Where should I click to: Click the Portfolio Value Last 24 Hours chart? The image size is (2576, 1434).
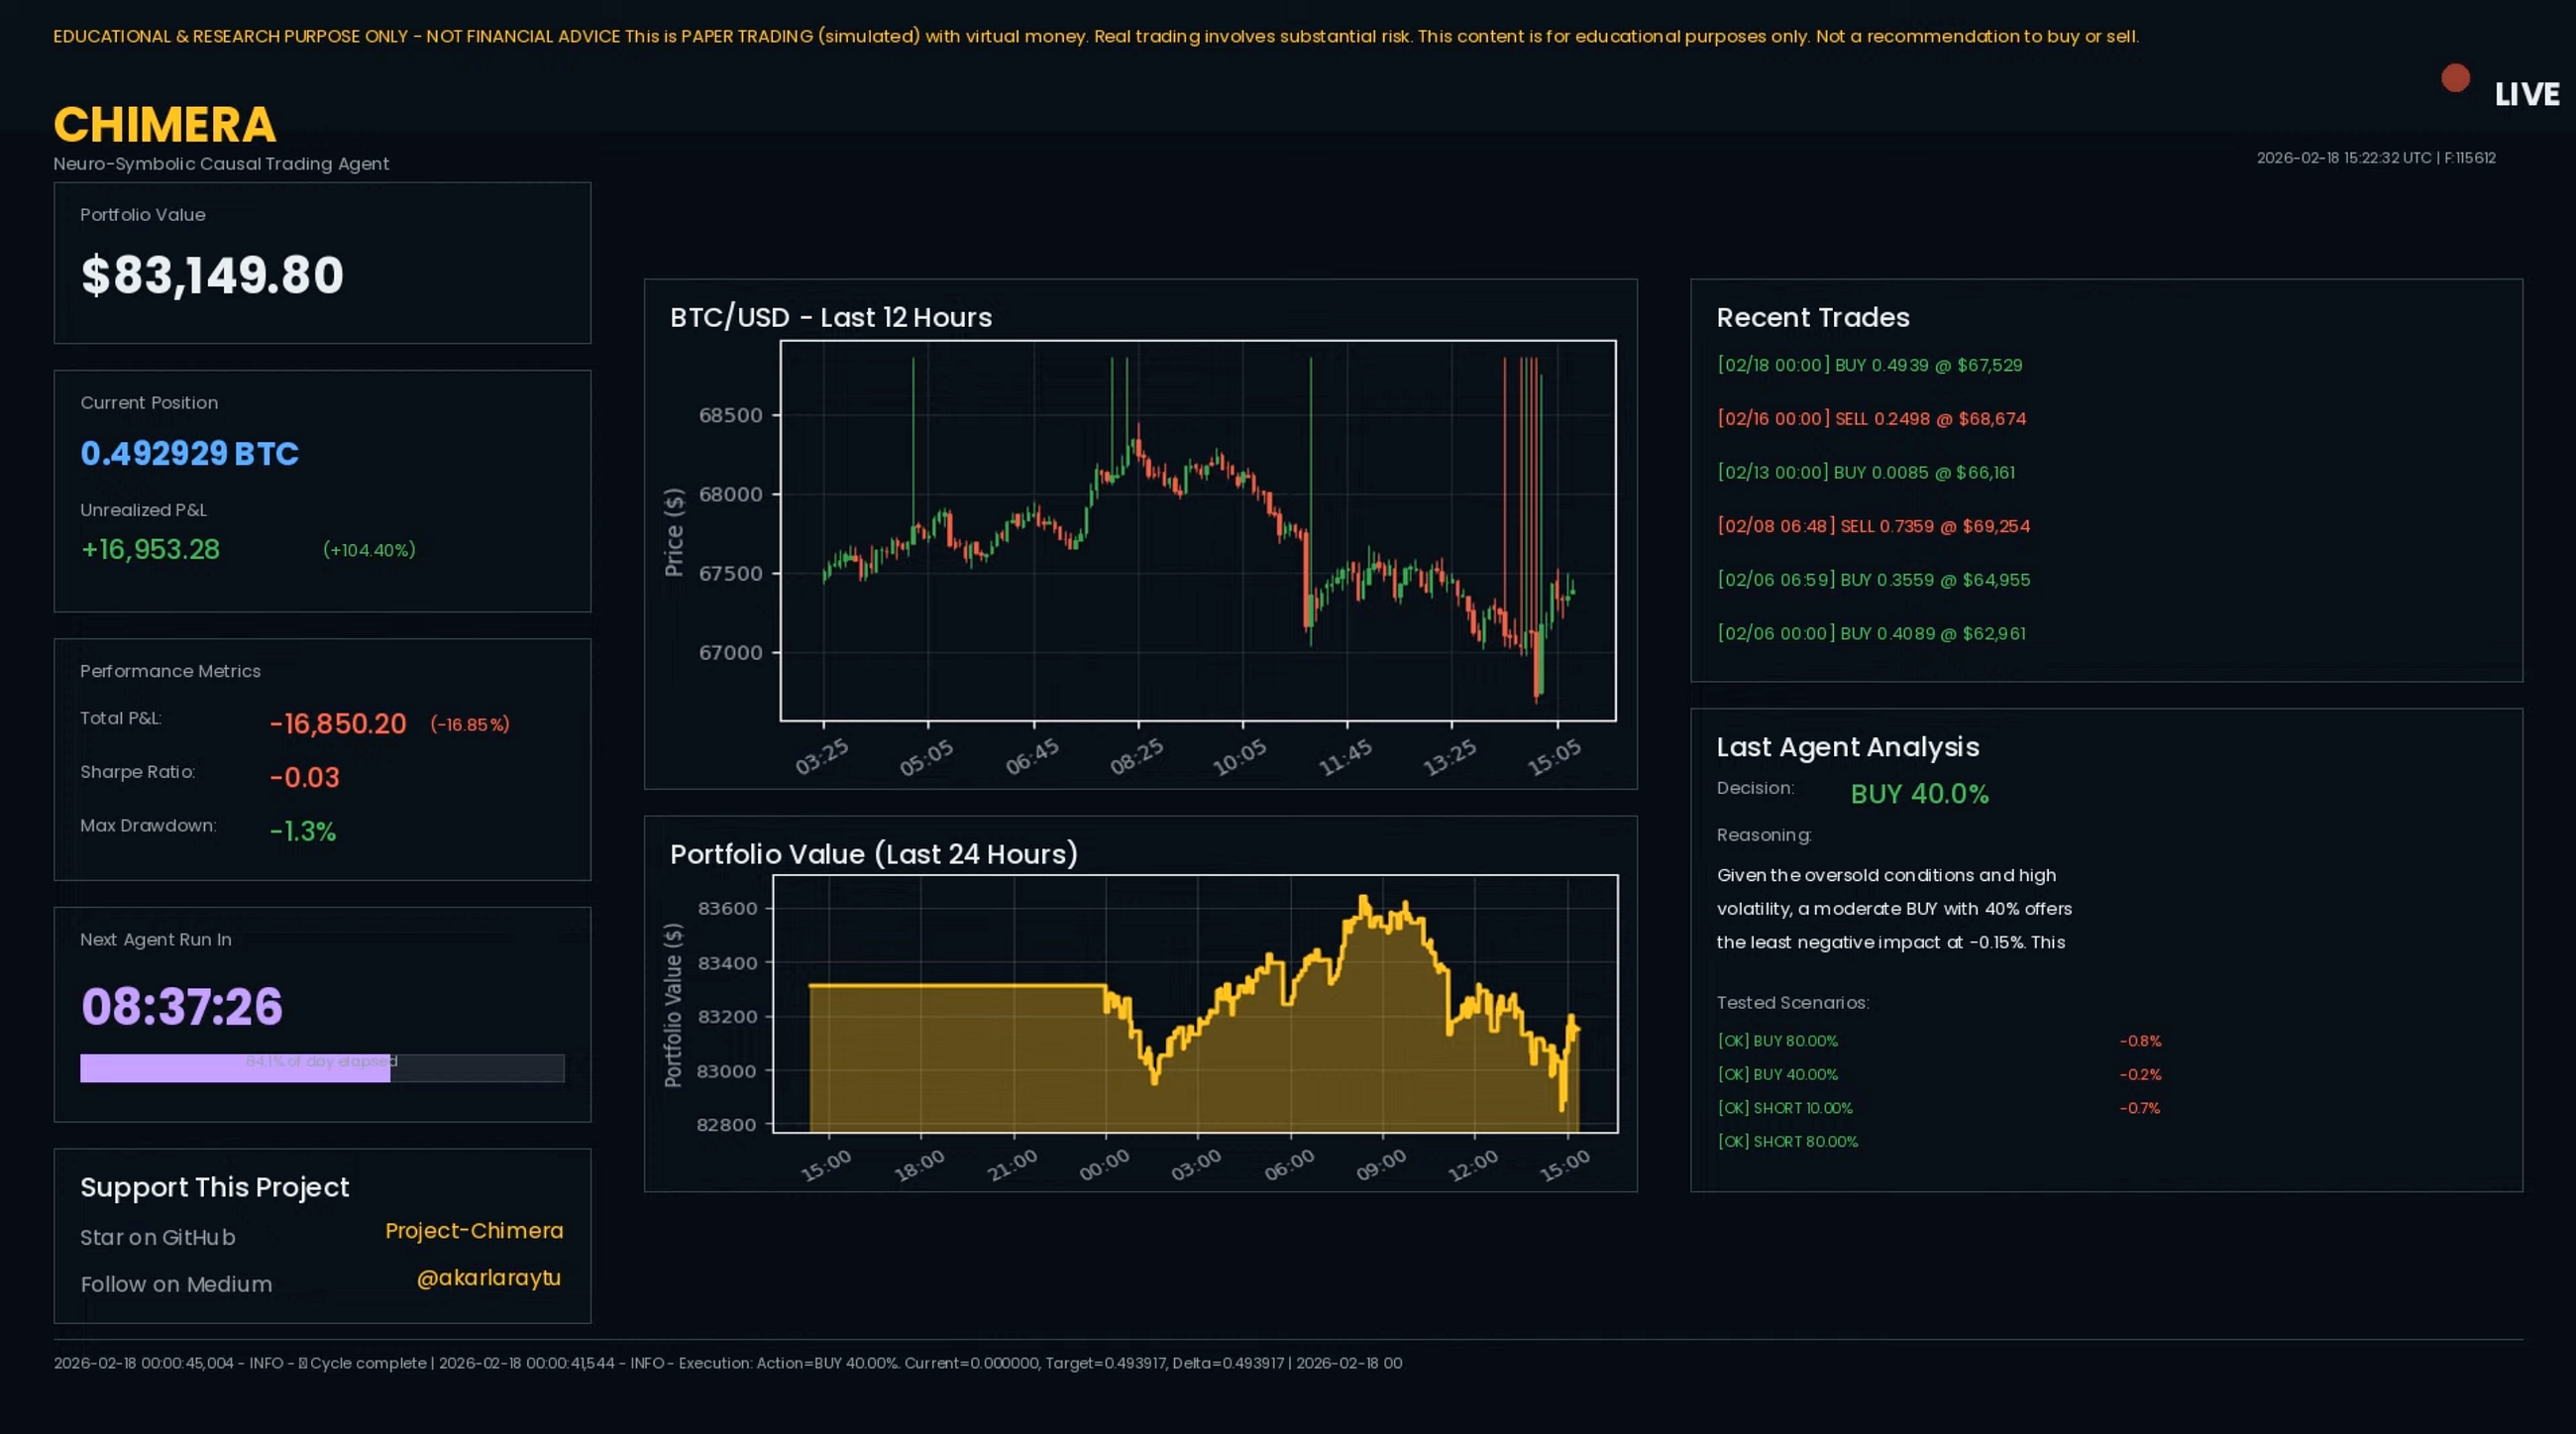point(1195,1004)
